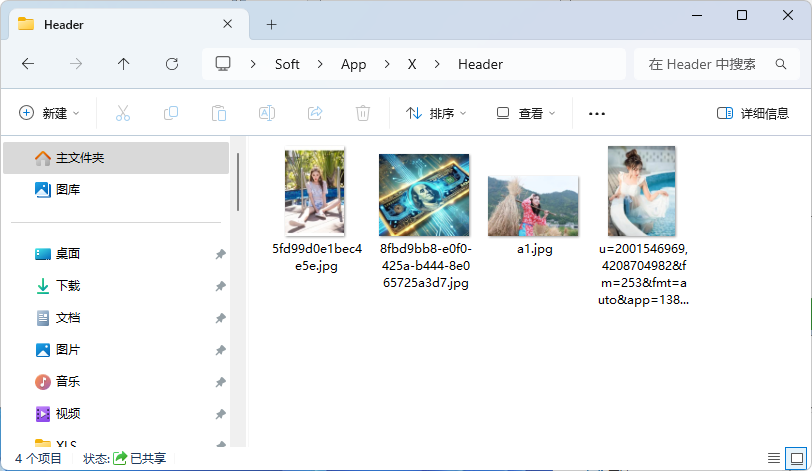
Task: Toggle pin on 音乐 entry
Action: click(x=221, y=382)
